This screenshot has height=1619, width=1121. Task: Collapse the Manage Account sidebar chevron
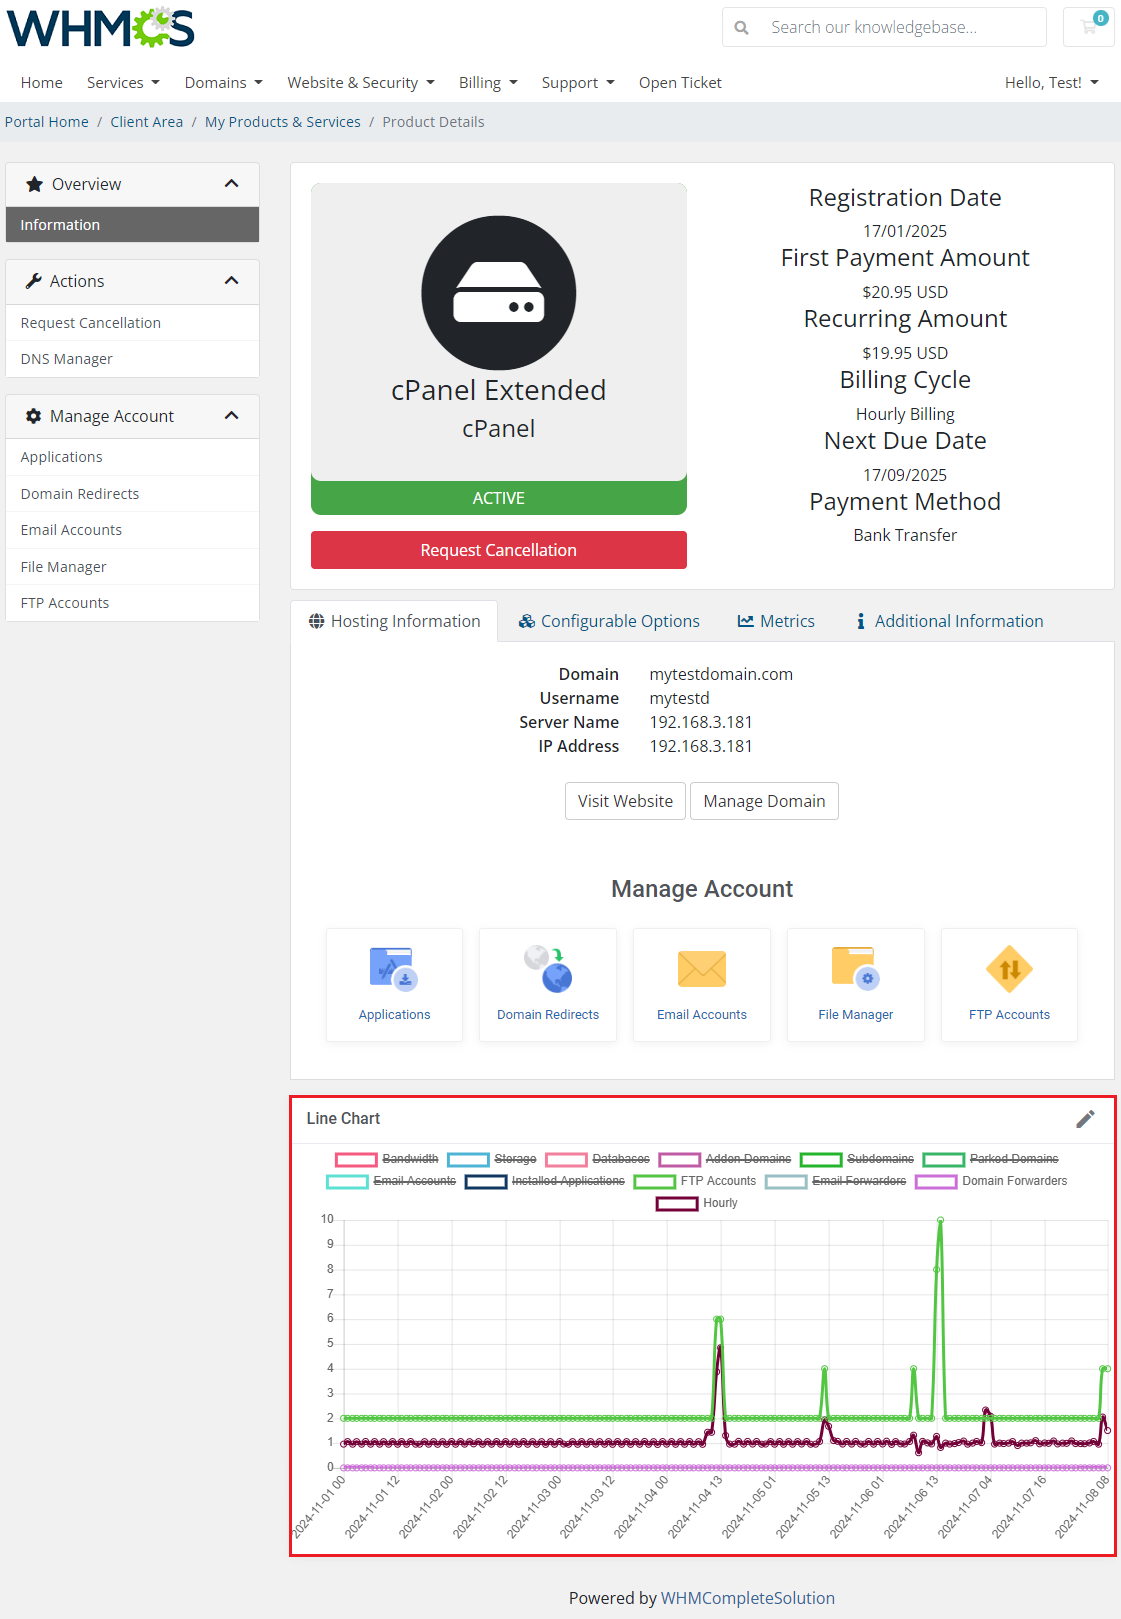pos(232,416)
